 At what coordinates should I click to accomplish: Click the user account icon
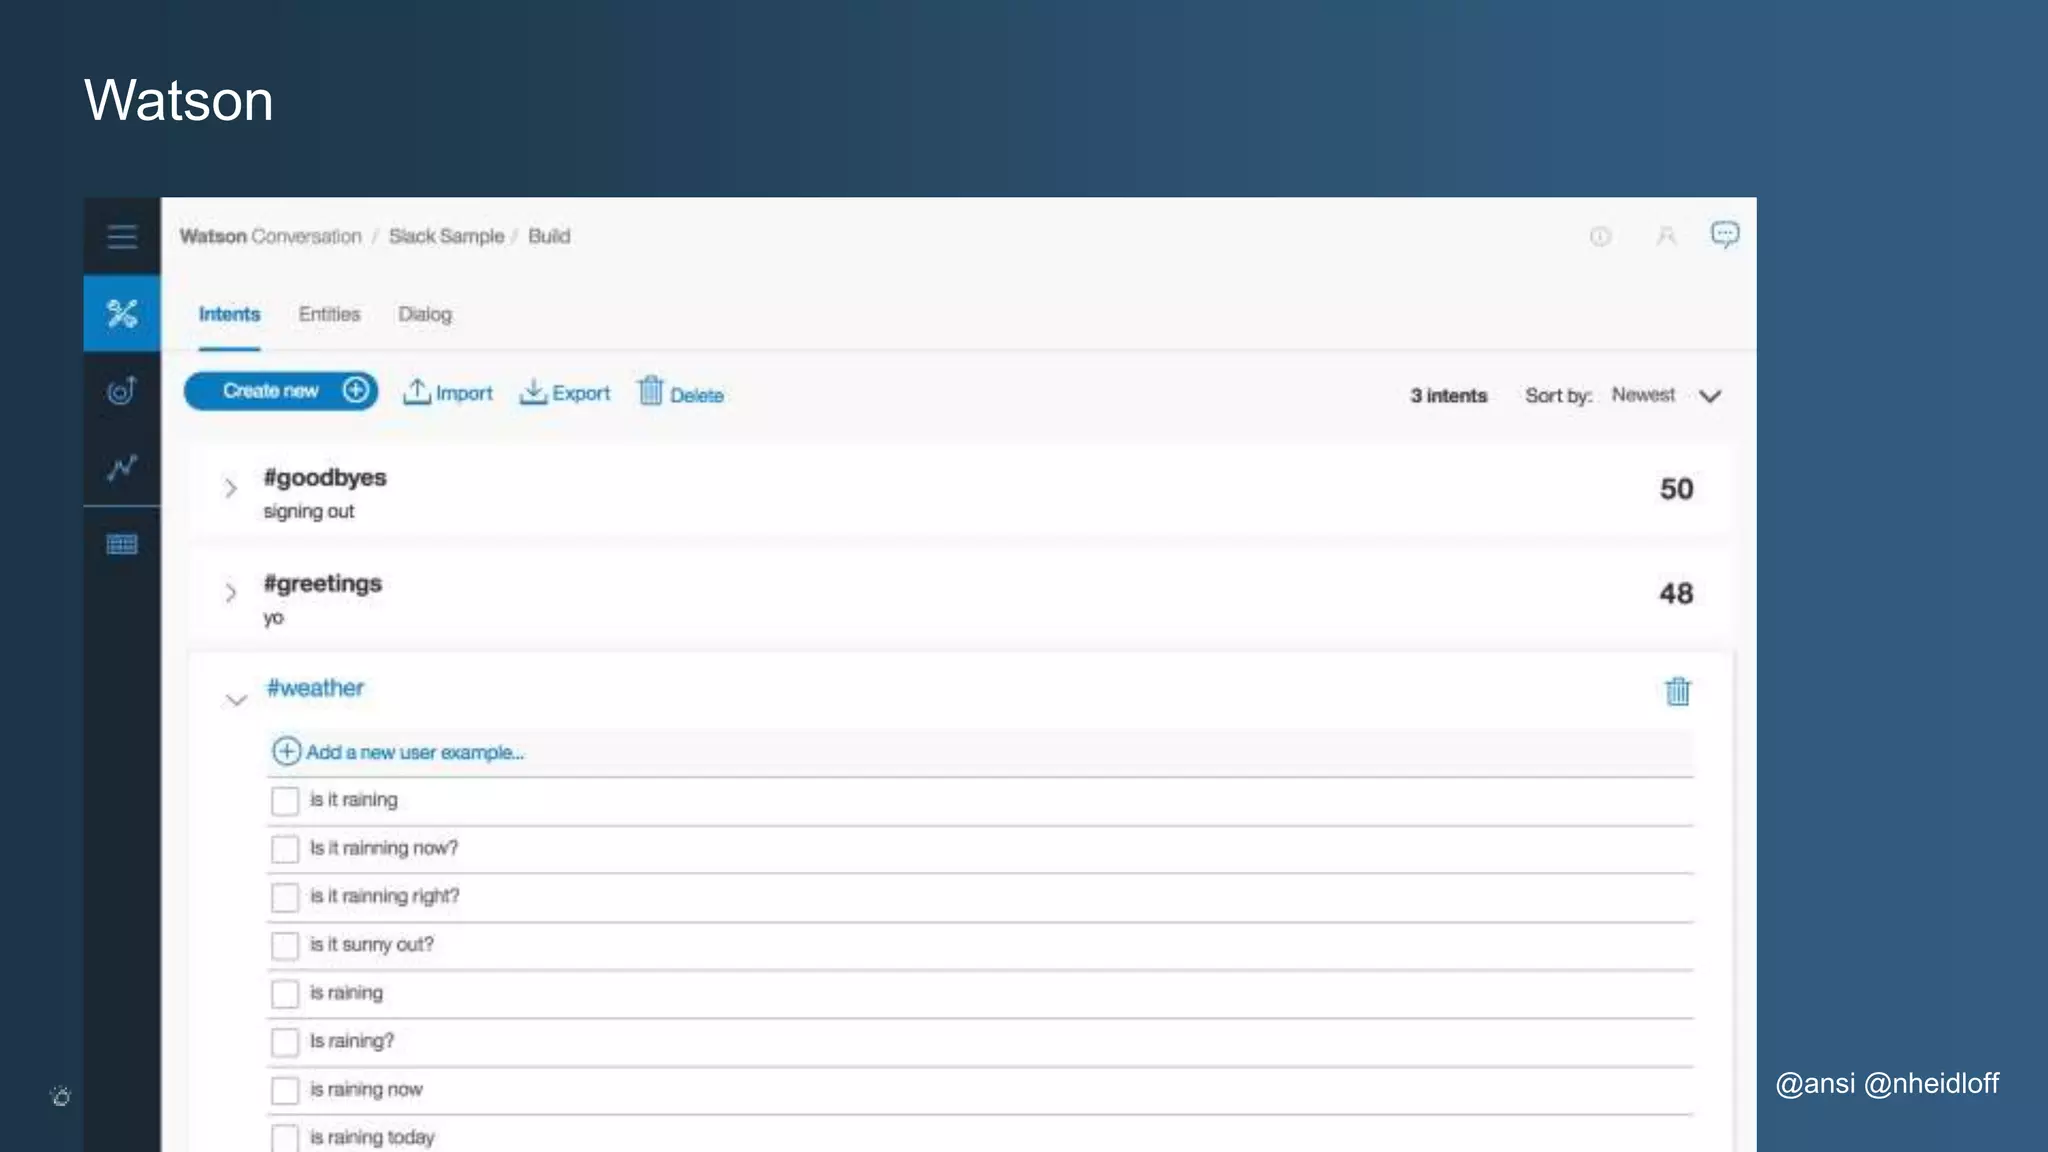(x=1666, y=236)
